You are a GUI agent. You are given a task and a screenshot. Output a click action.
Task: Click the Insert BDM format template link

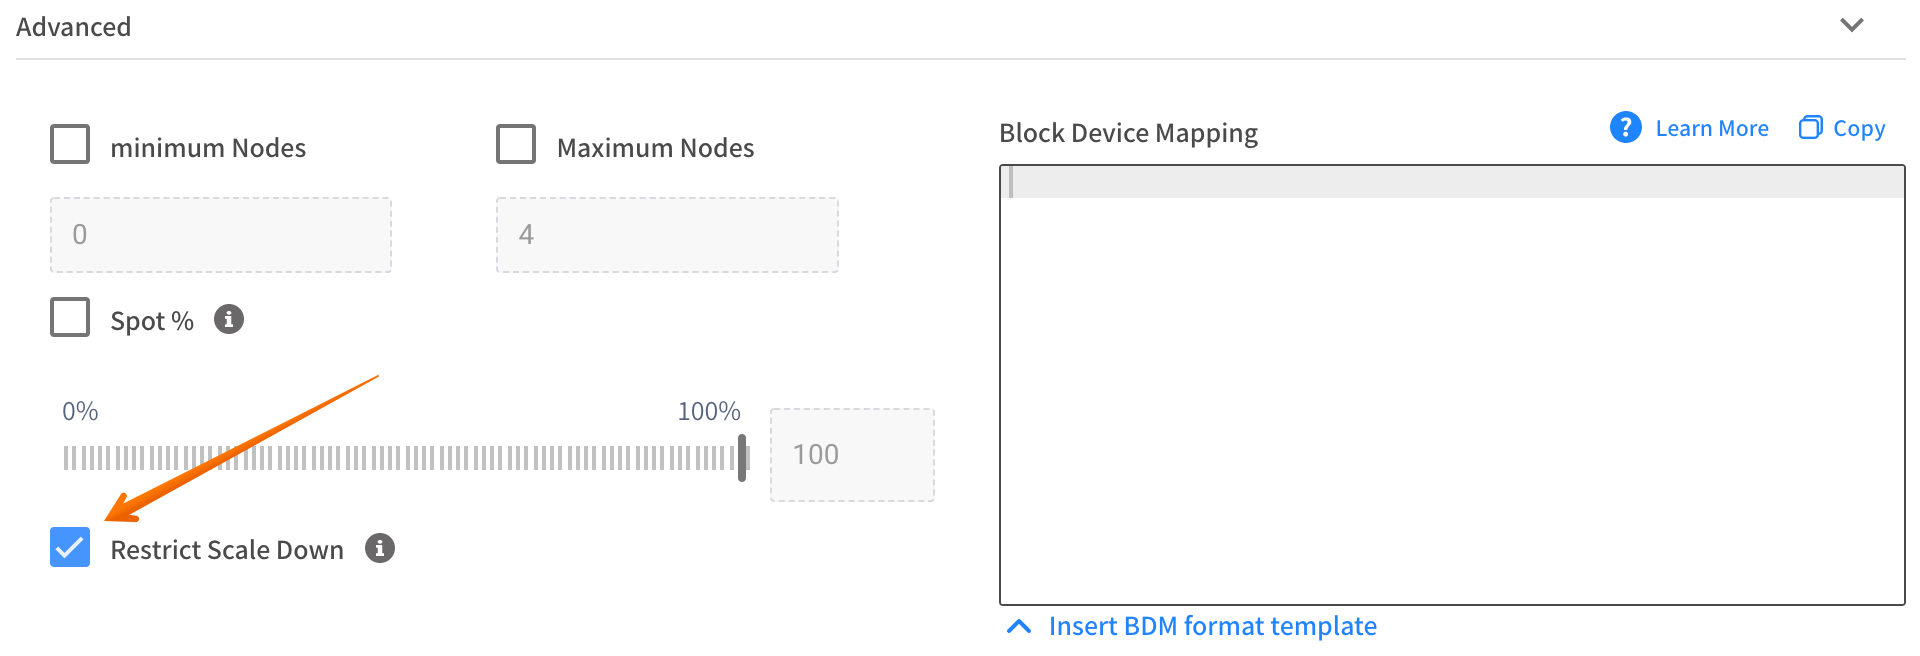pyautogui.click(x=1212, y=626)
